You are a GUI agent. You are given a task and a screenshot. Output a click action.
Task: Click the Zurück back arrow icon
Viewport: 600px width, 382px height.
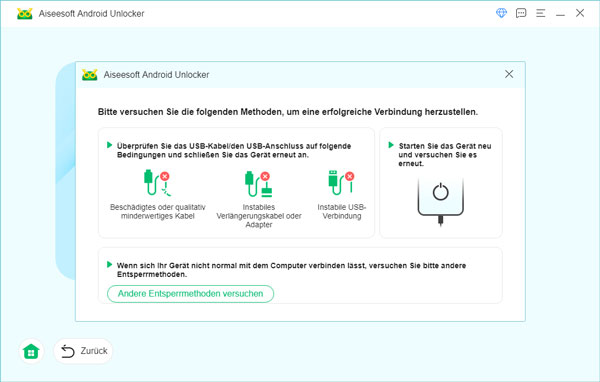pos(68,351)
